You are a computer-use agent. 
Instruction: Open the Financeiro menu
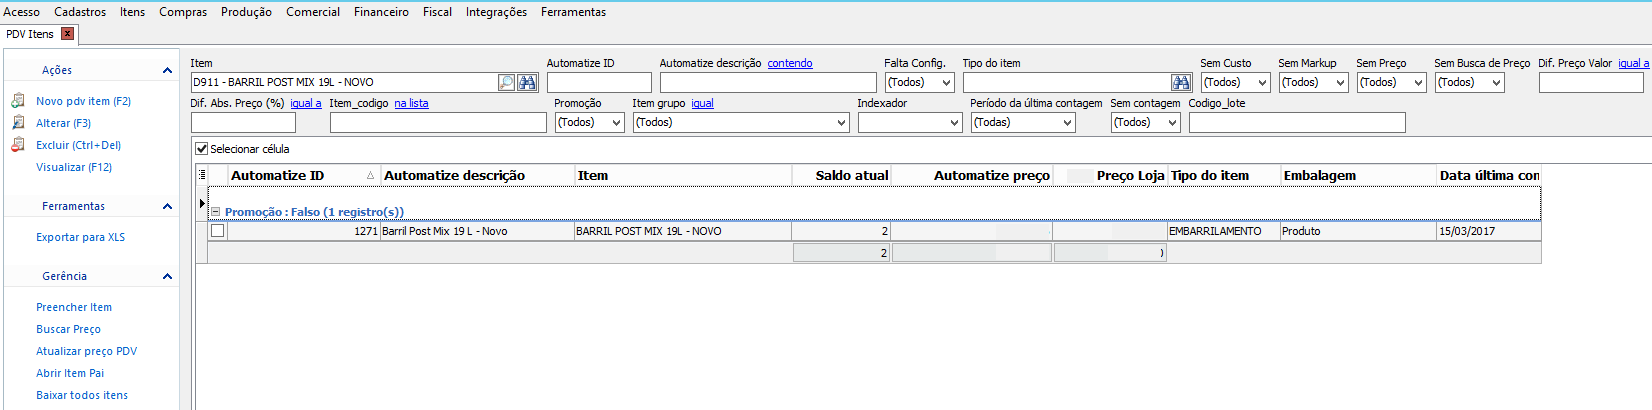click(381, 12)
